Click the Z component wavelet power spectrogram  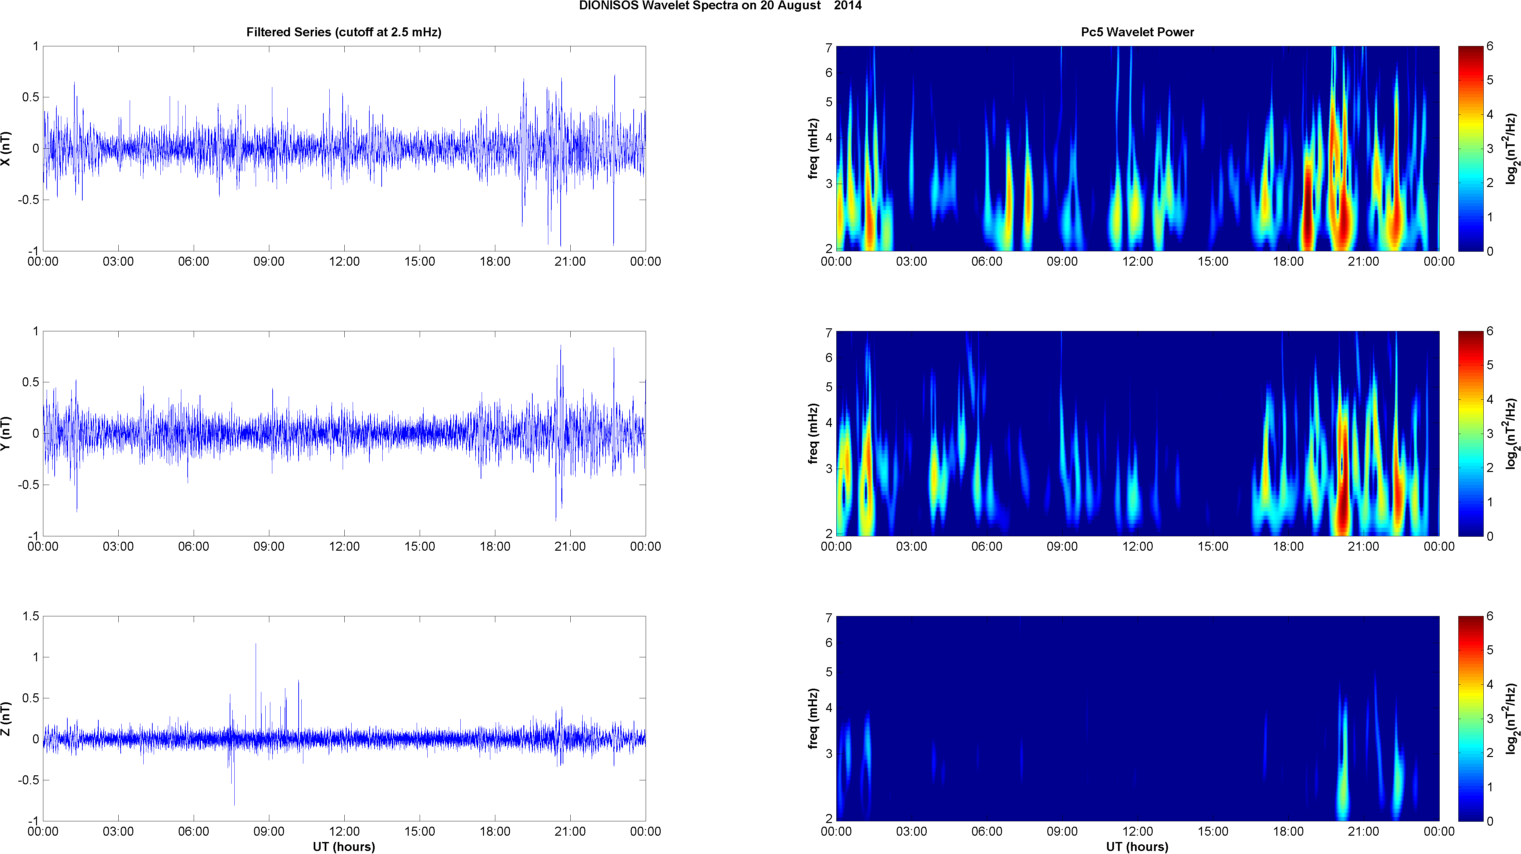click(x=1137, y=719)
